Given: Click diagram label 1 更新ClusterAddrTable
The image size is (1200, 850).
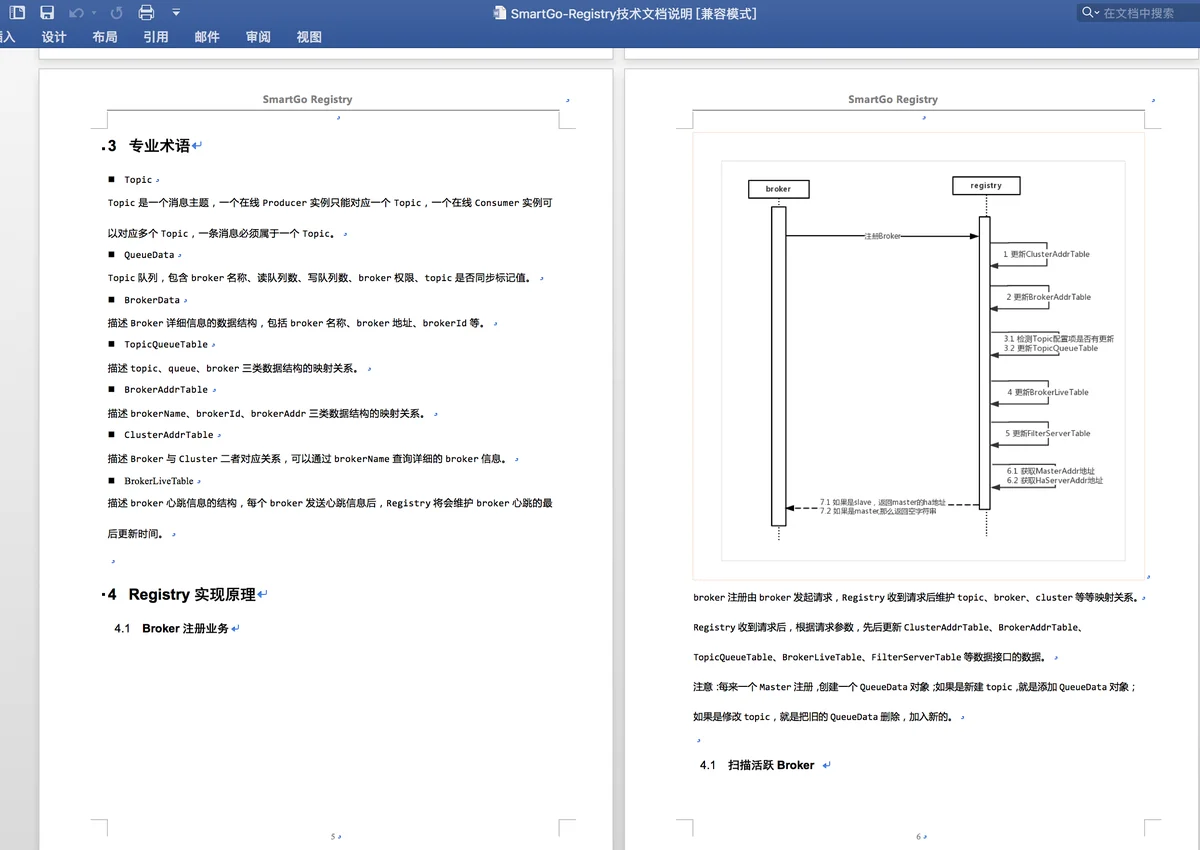Looking at the screenshot, I should pos(1046,254).
